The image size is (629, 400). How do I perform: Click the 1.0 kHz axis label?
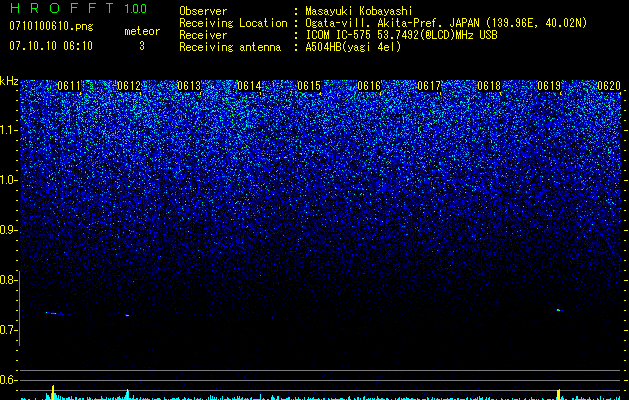8,180
